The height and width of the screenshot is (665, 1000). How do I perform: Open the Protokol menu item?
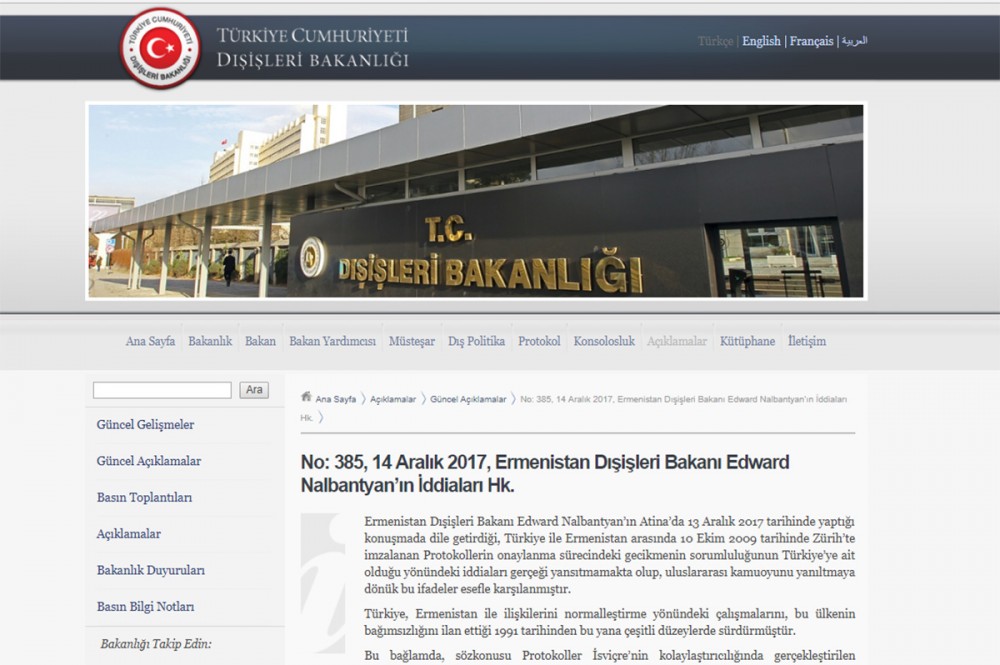(539, 341)
